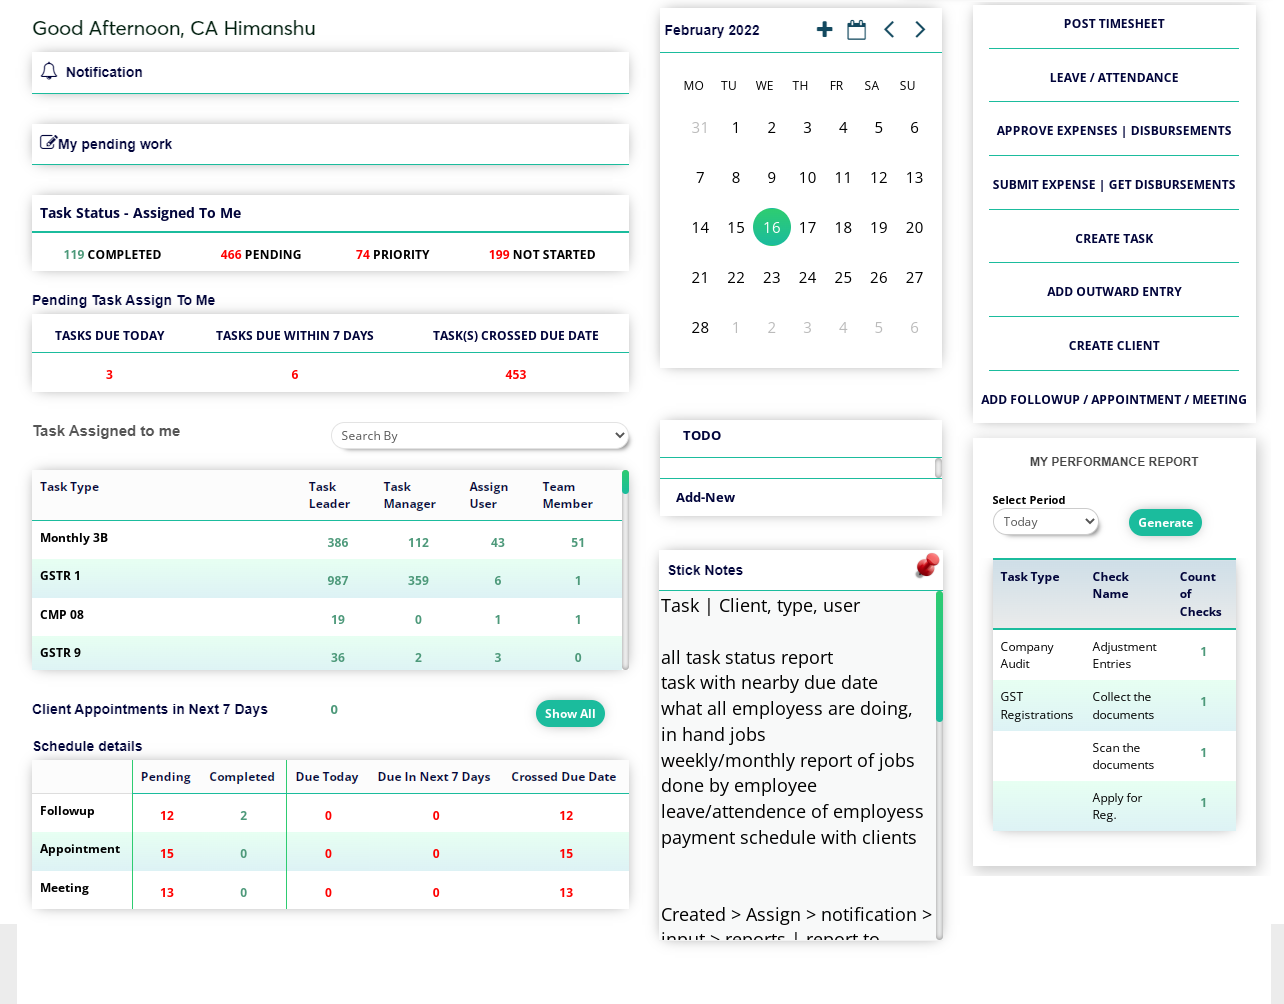Image resolution: width=1284 pixels, height=1004 pixels.
Task: Add a new calendar event via plus icon
Action: coord(824,30)
